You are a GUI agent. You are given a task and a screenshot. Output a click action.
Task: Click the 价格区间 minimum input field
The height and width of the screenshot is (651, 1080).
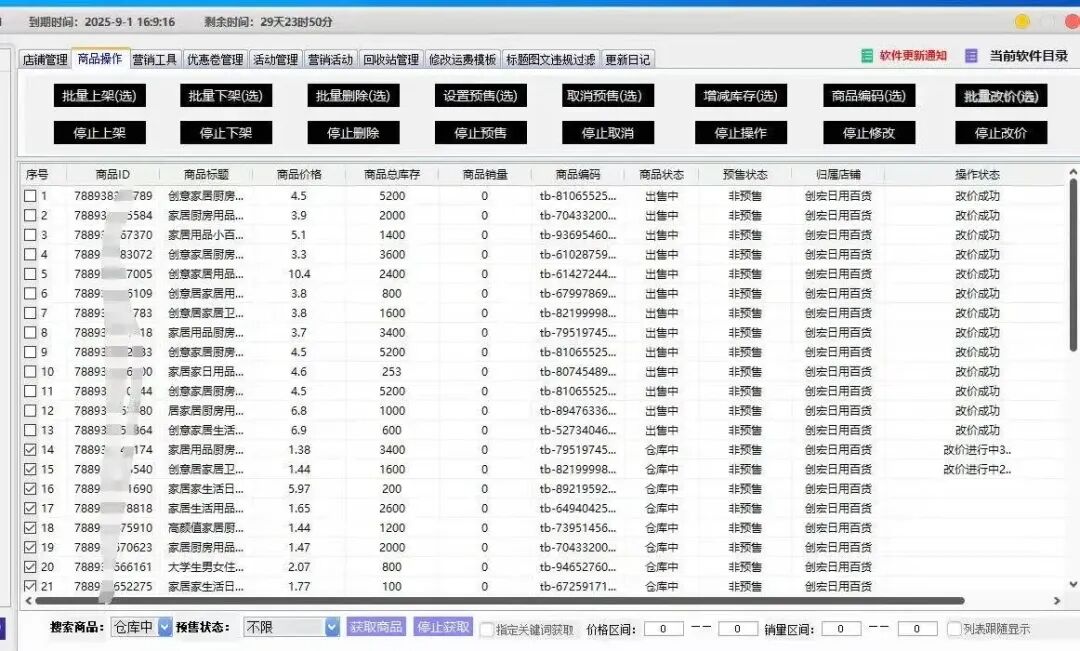tap(663, 628)
